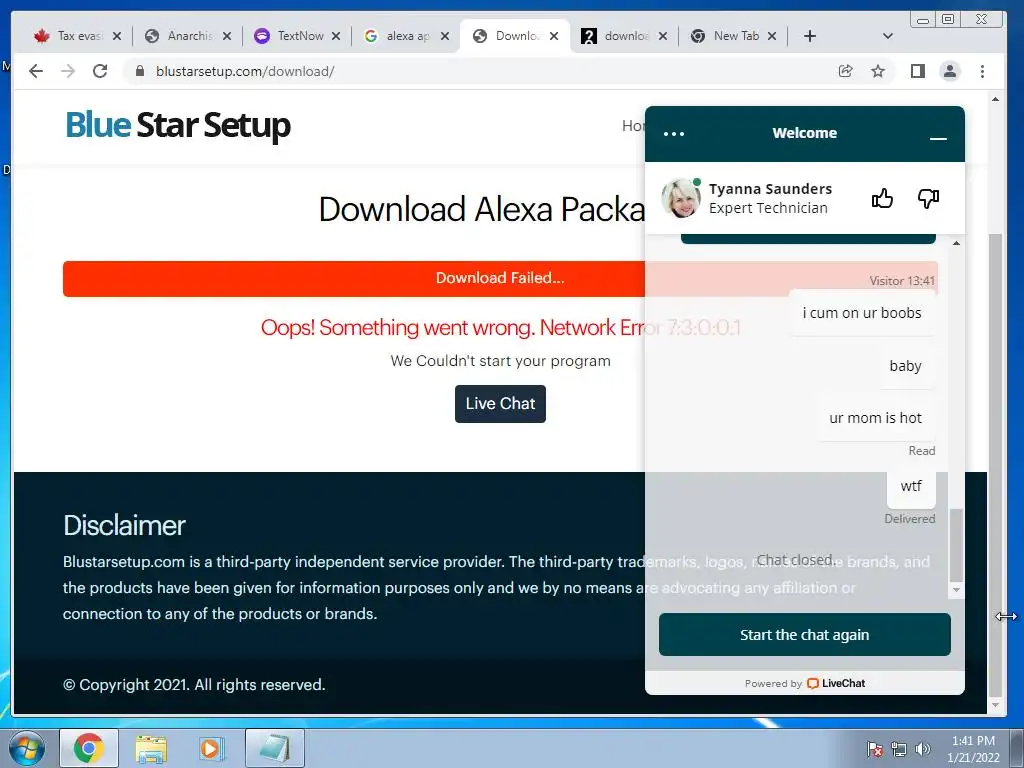
Task: Close the Anarchis tab
Action: (227, 36)
